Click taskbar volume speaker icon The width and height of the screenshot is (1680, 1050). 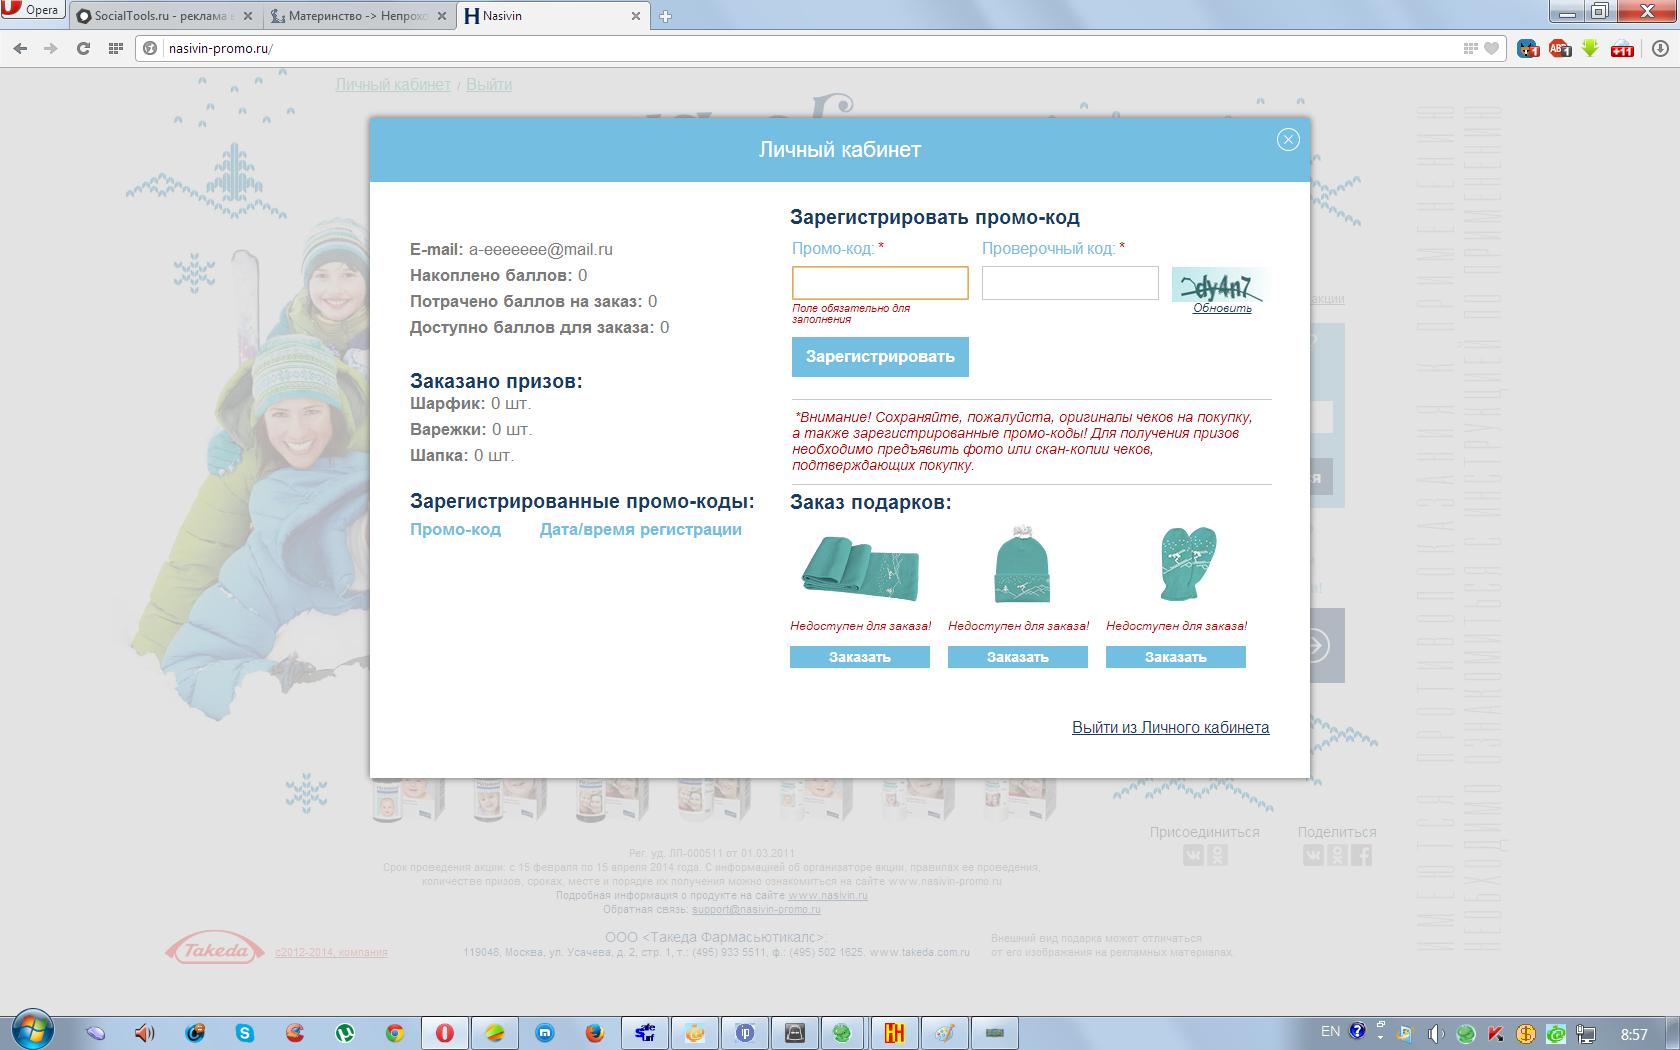[145, 1033]
